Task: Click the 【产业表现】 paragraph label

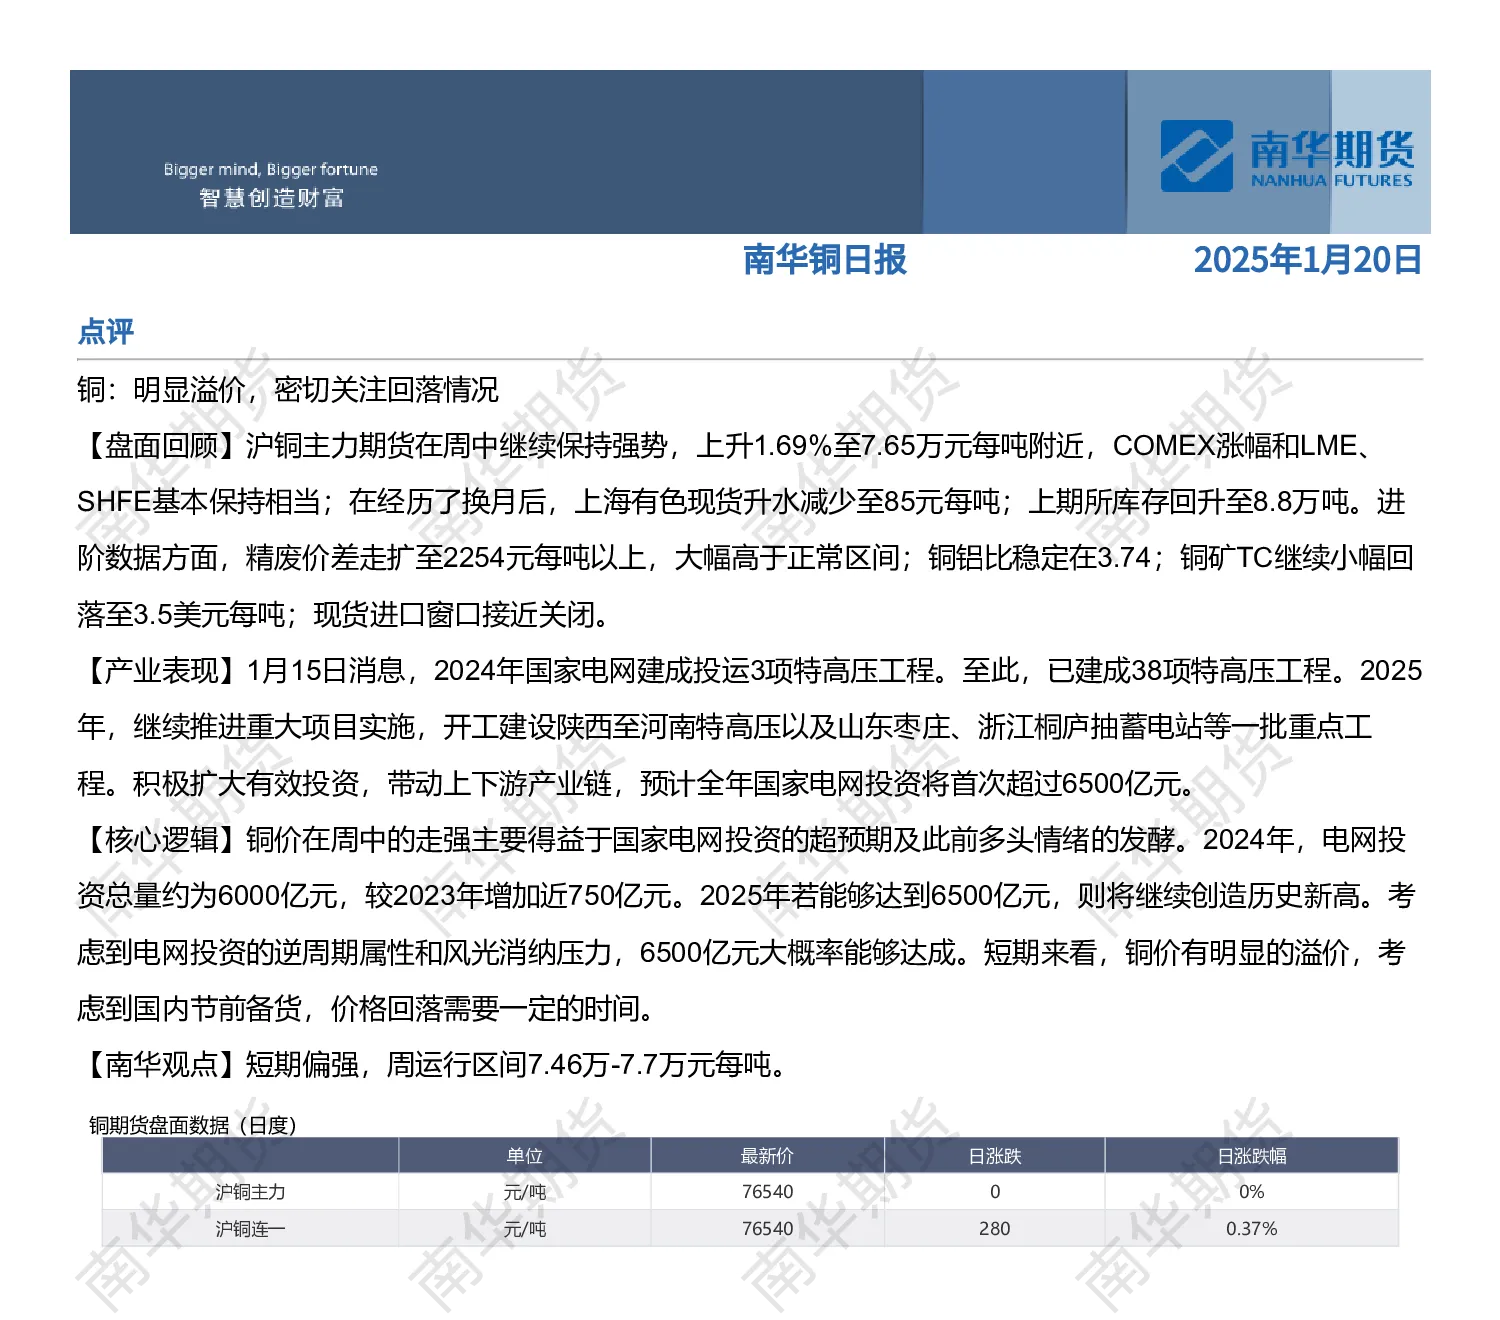Action: click(161, 671)
